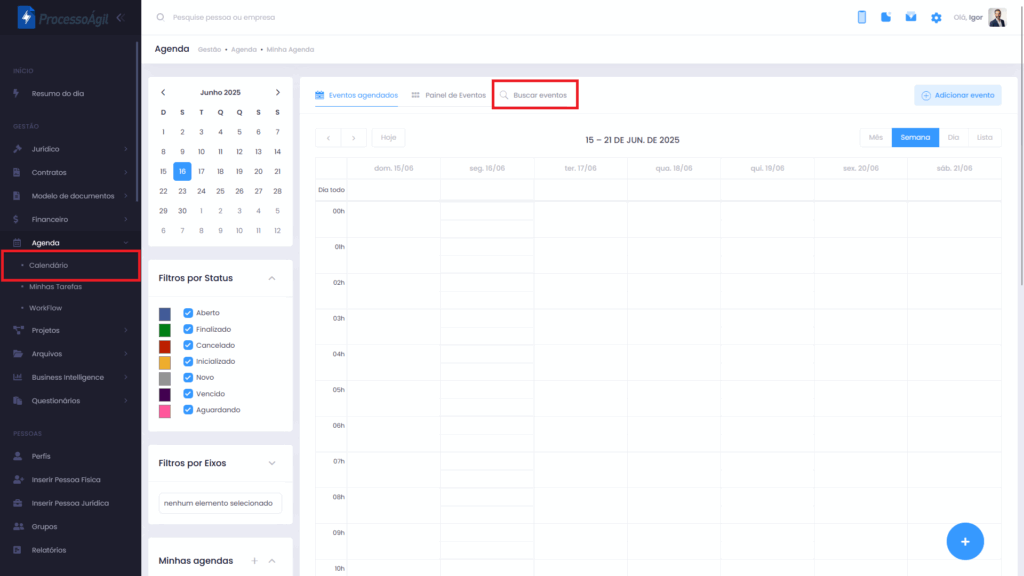1024x576 pixels.
Task: Collapse sidebar using double chevron icon
Action: (x=120, y=18)
